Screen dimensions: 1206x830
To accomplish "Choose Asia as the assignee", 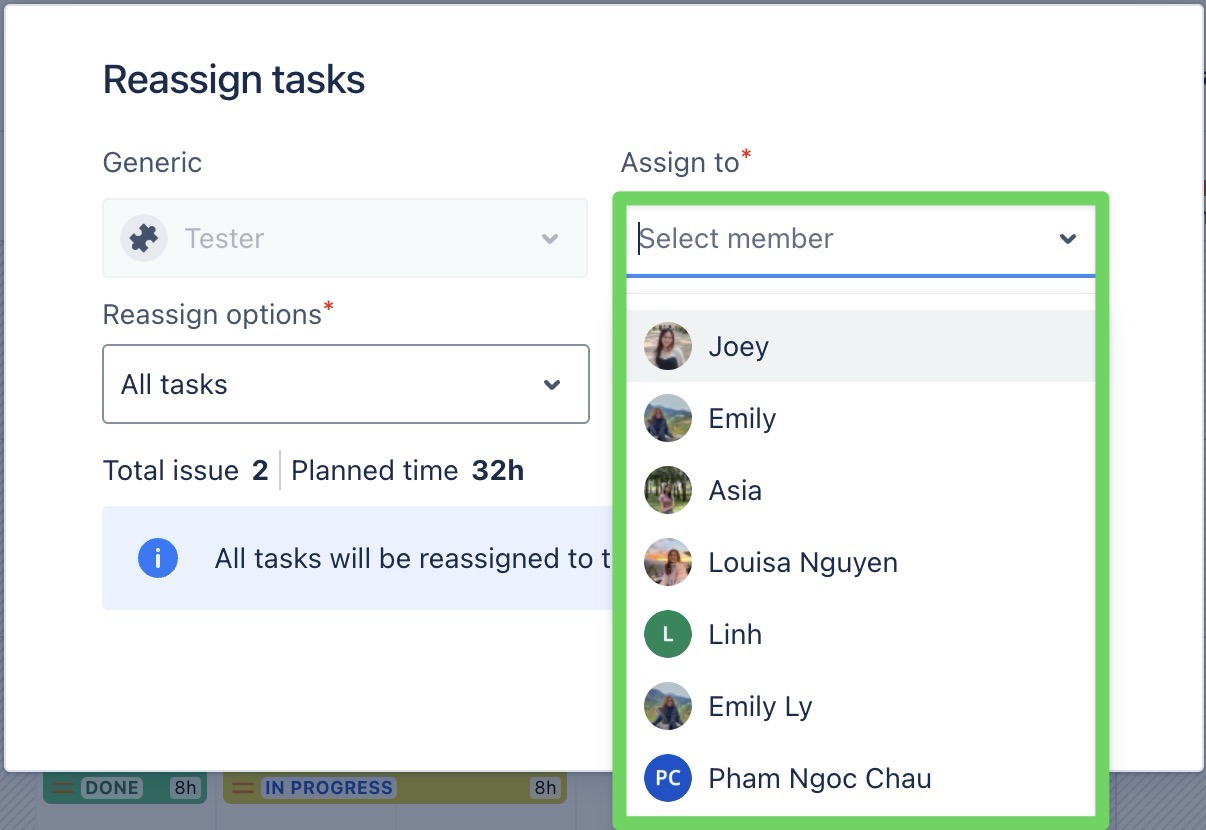I will 735,490.
